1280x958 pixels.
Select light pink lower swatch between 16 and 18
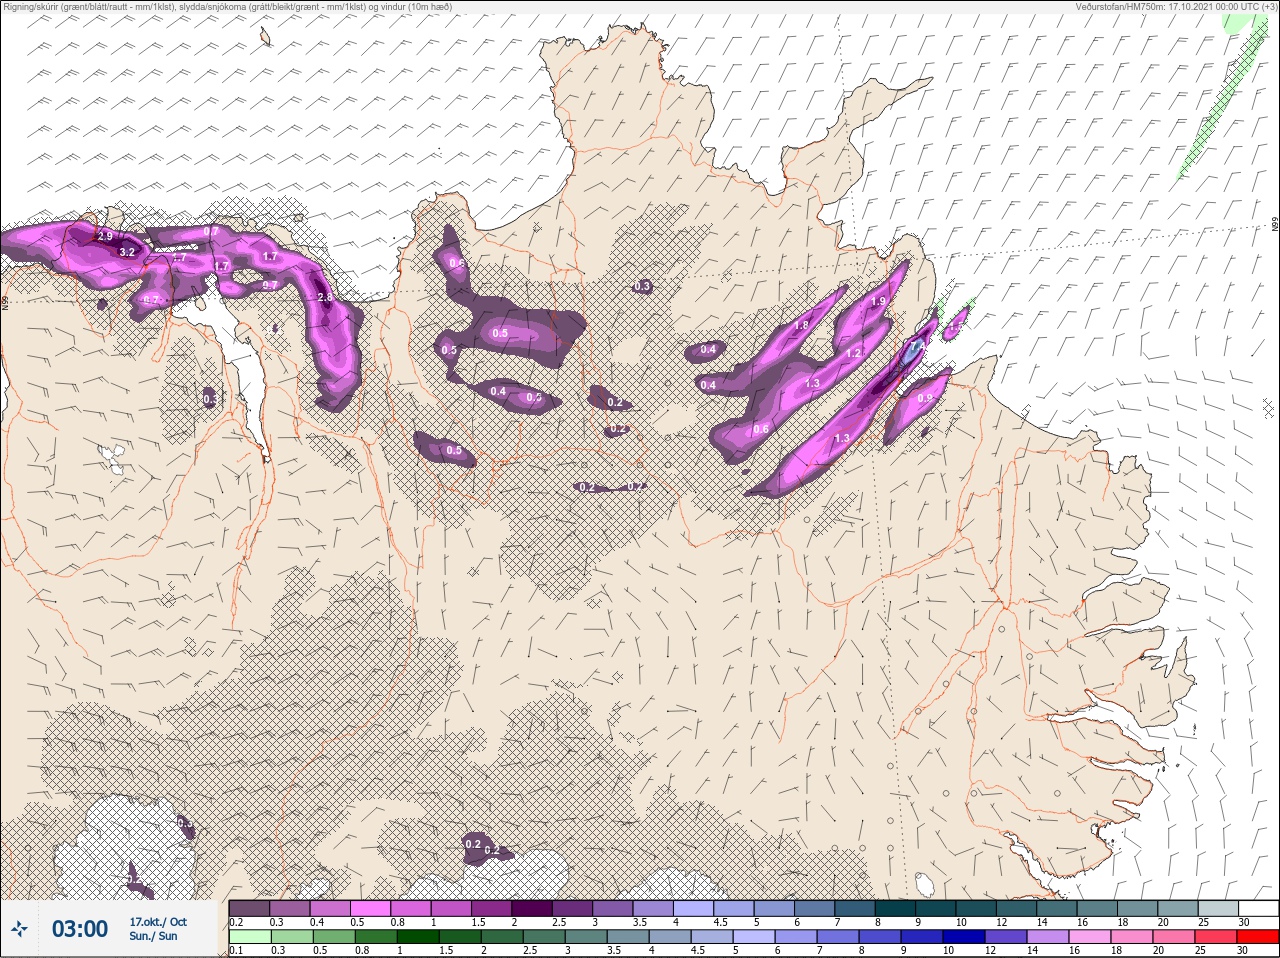tap(1089, 937)
